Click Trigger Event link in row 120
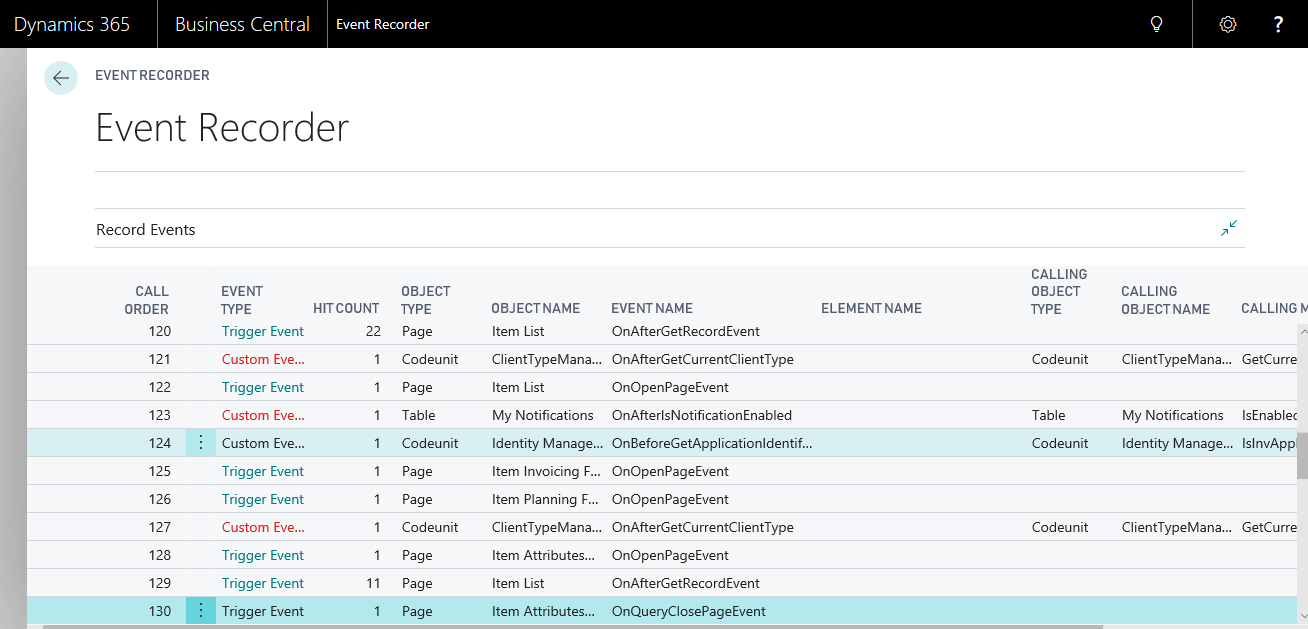Viewport: 1308px width, 629px height. (262, 331)
